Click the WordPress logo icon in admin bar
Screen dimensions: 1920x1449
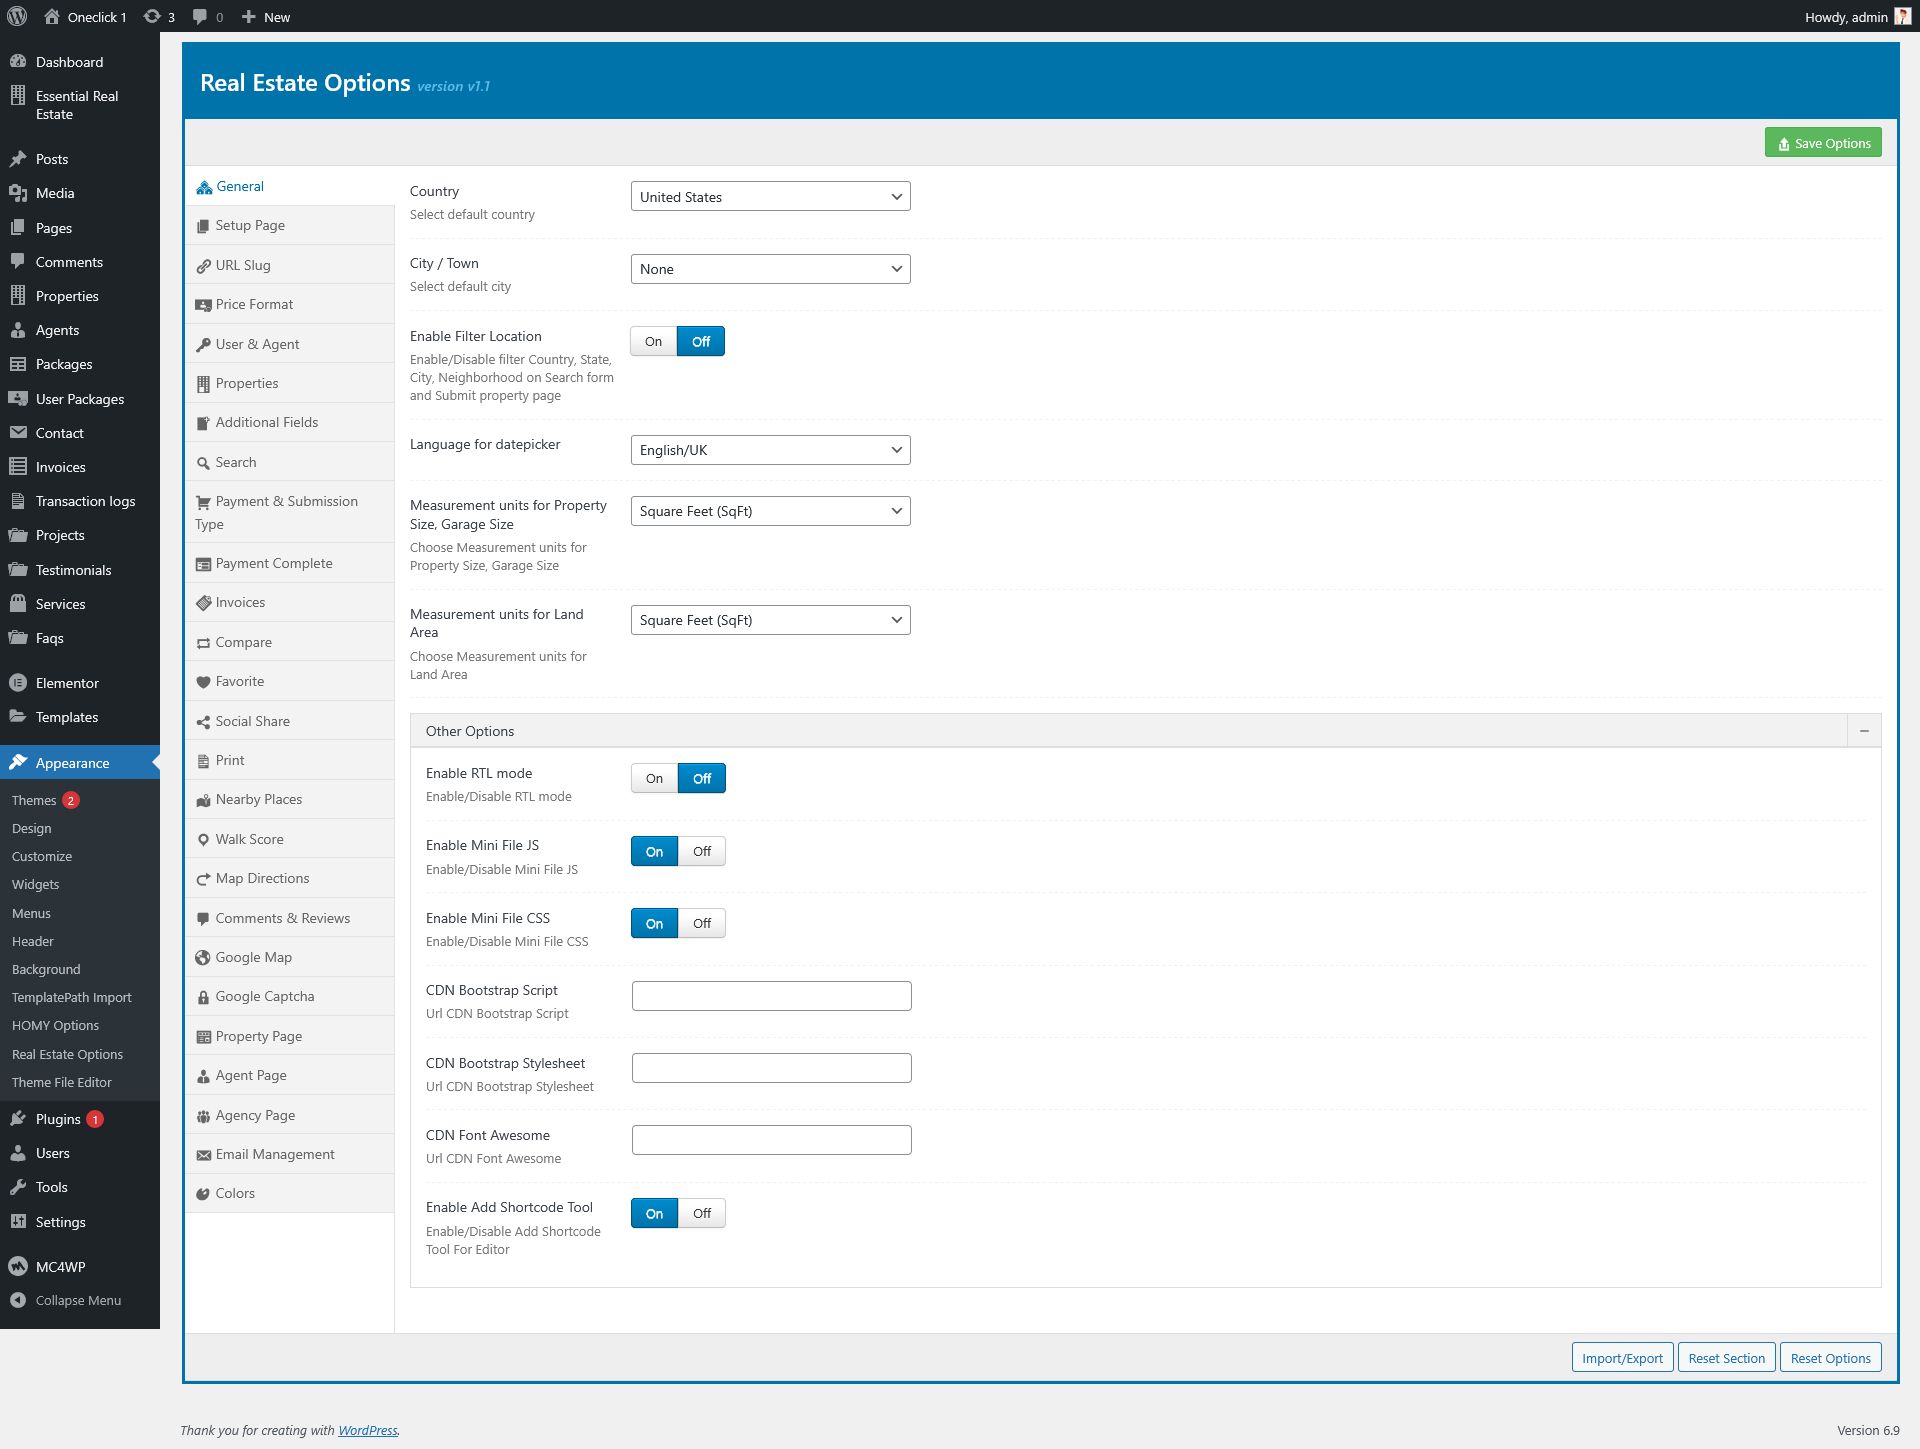pos(17,16)
